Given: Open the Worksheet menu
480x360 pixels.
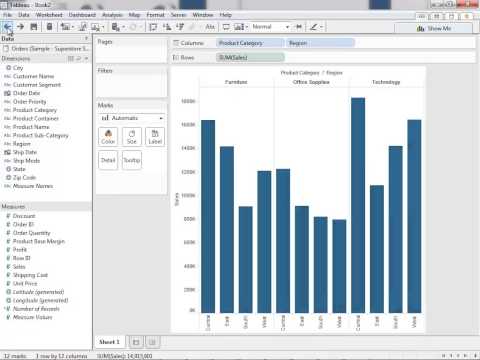Looking at the screenshot, I should [49, 15].
